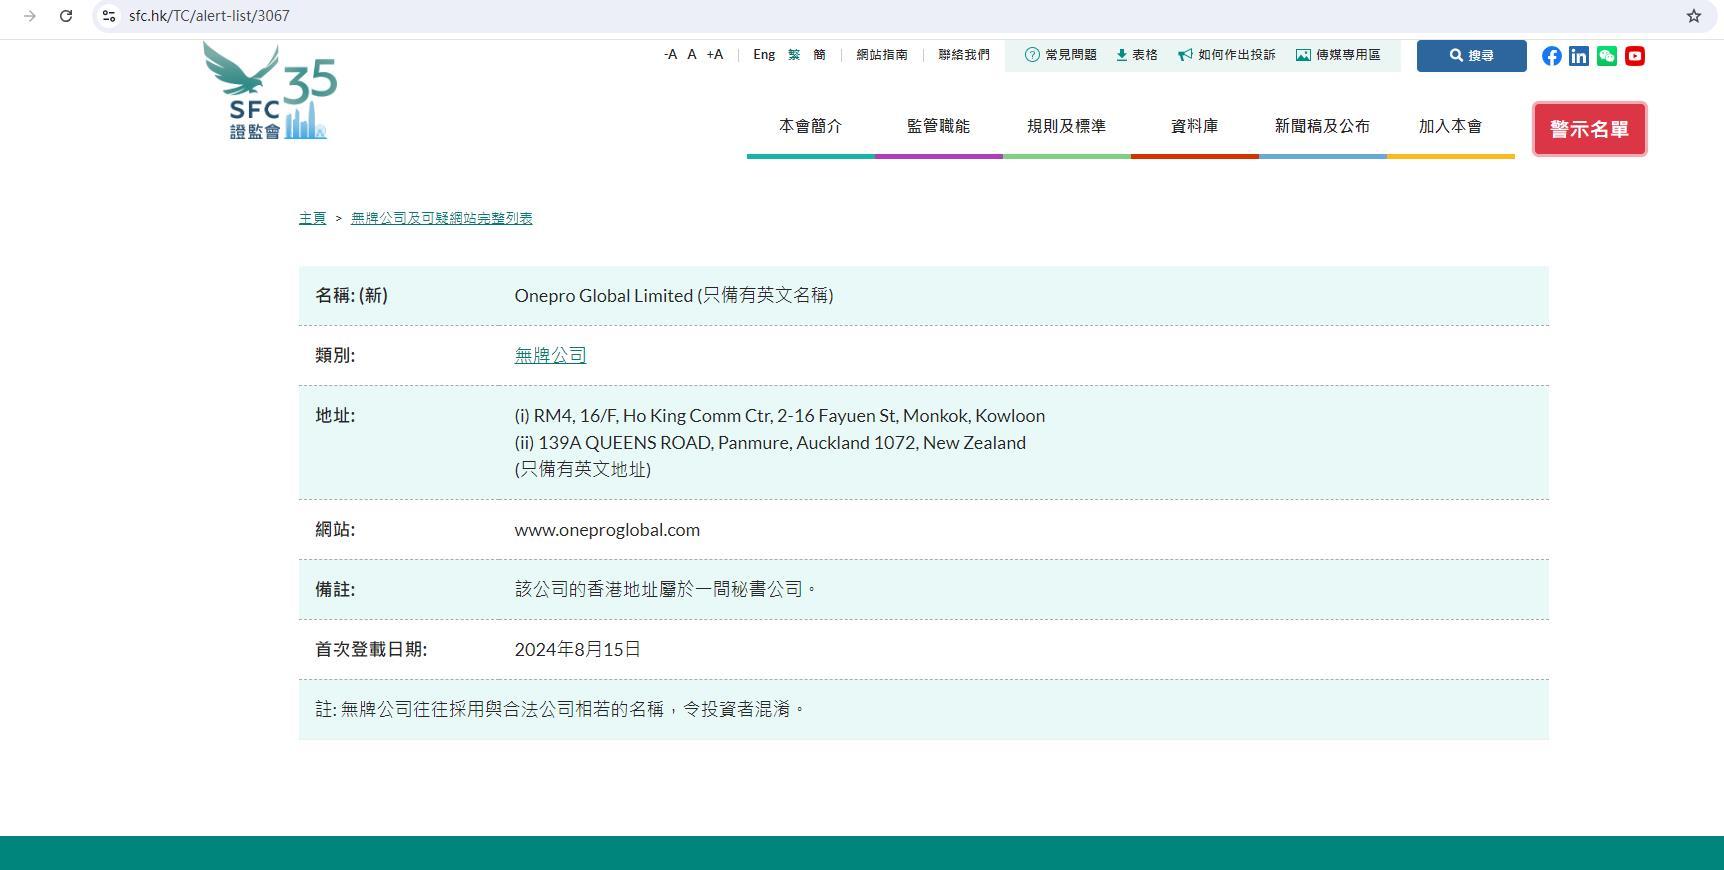1724x870 pixels.
Task: View site information icon in address bar
Action: pyautogui.click(x=109, y=16)
